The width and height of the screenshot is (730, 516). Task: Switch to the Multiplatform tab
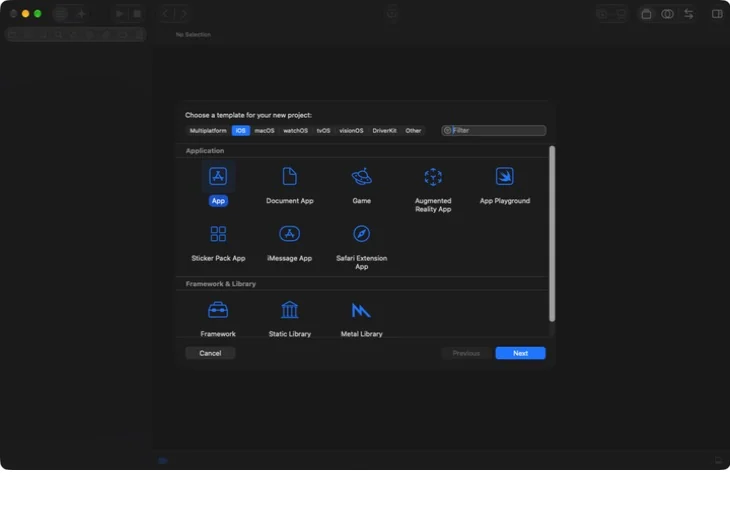point(208,130)
